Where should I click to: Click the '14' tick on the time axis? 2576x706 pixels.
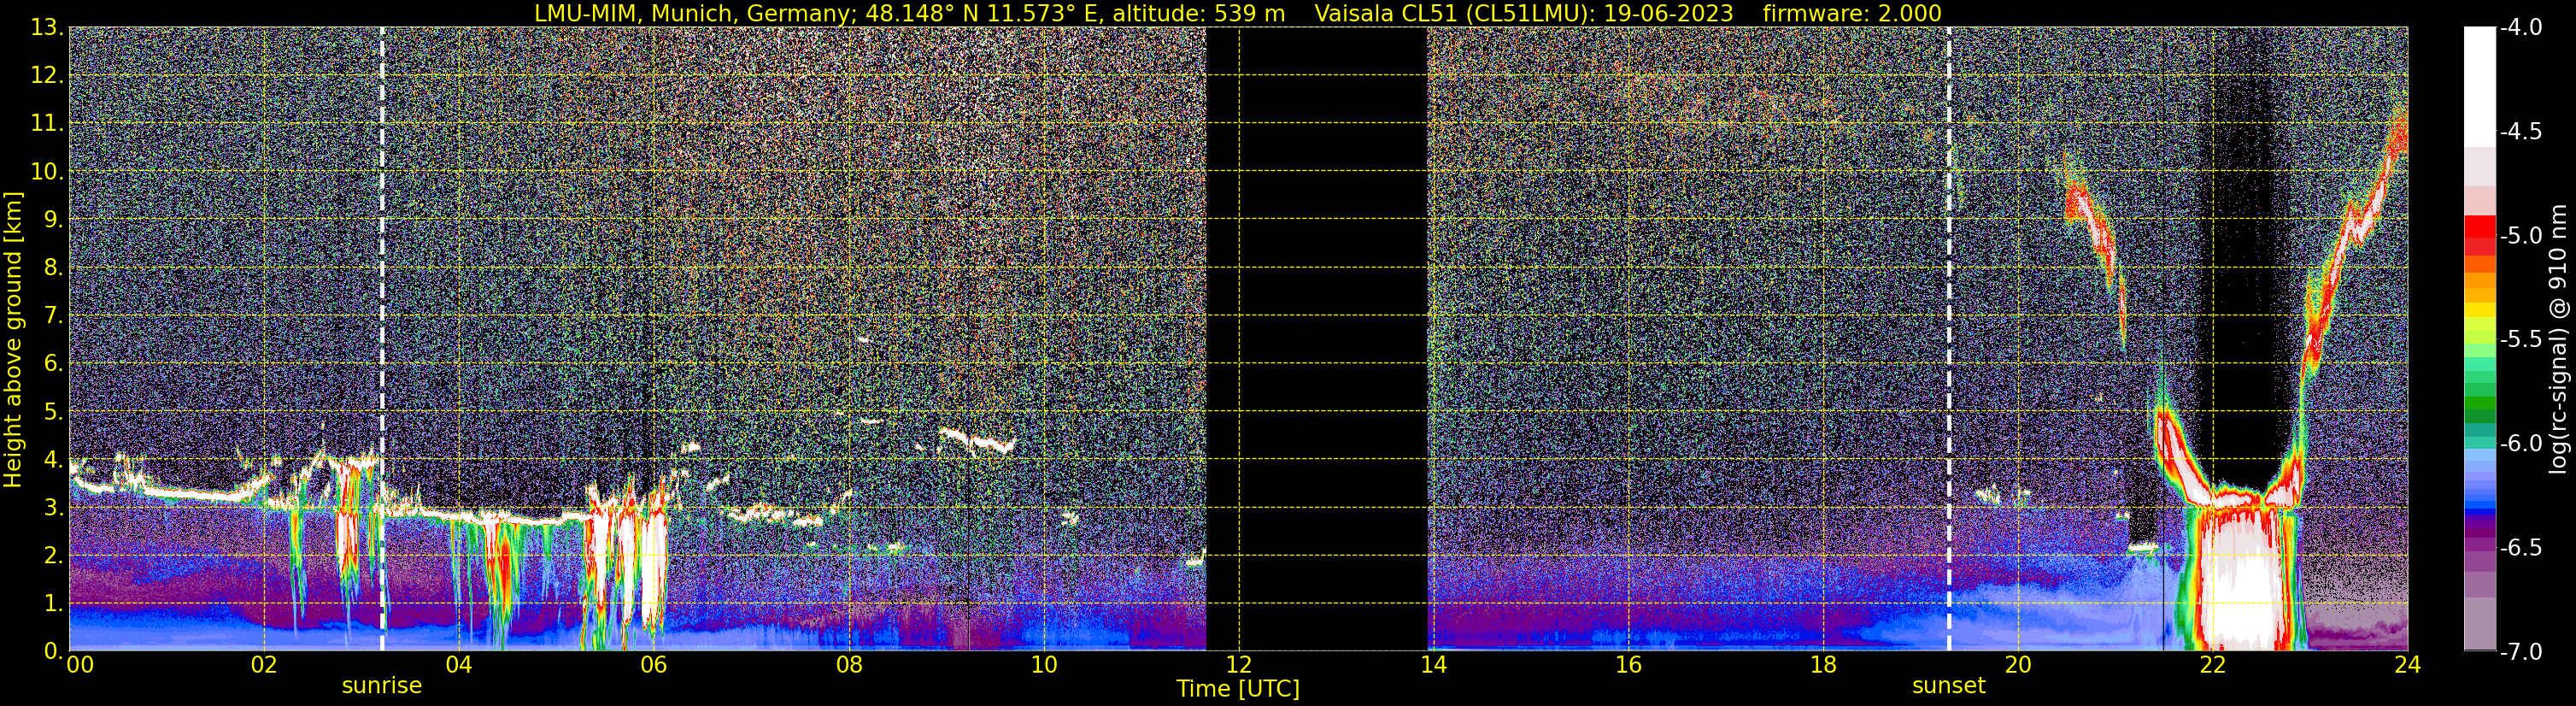(x=1433, y=665)
